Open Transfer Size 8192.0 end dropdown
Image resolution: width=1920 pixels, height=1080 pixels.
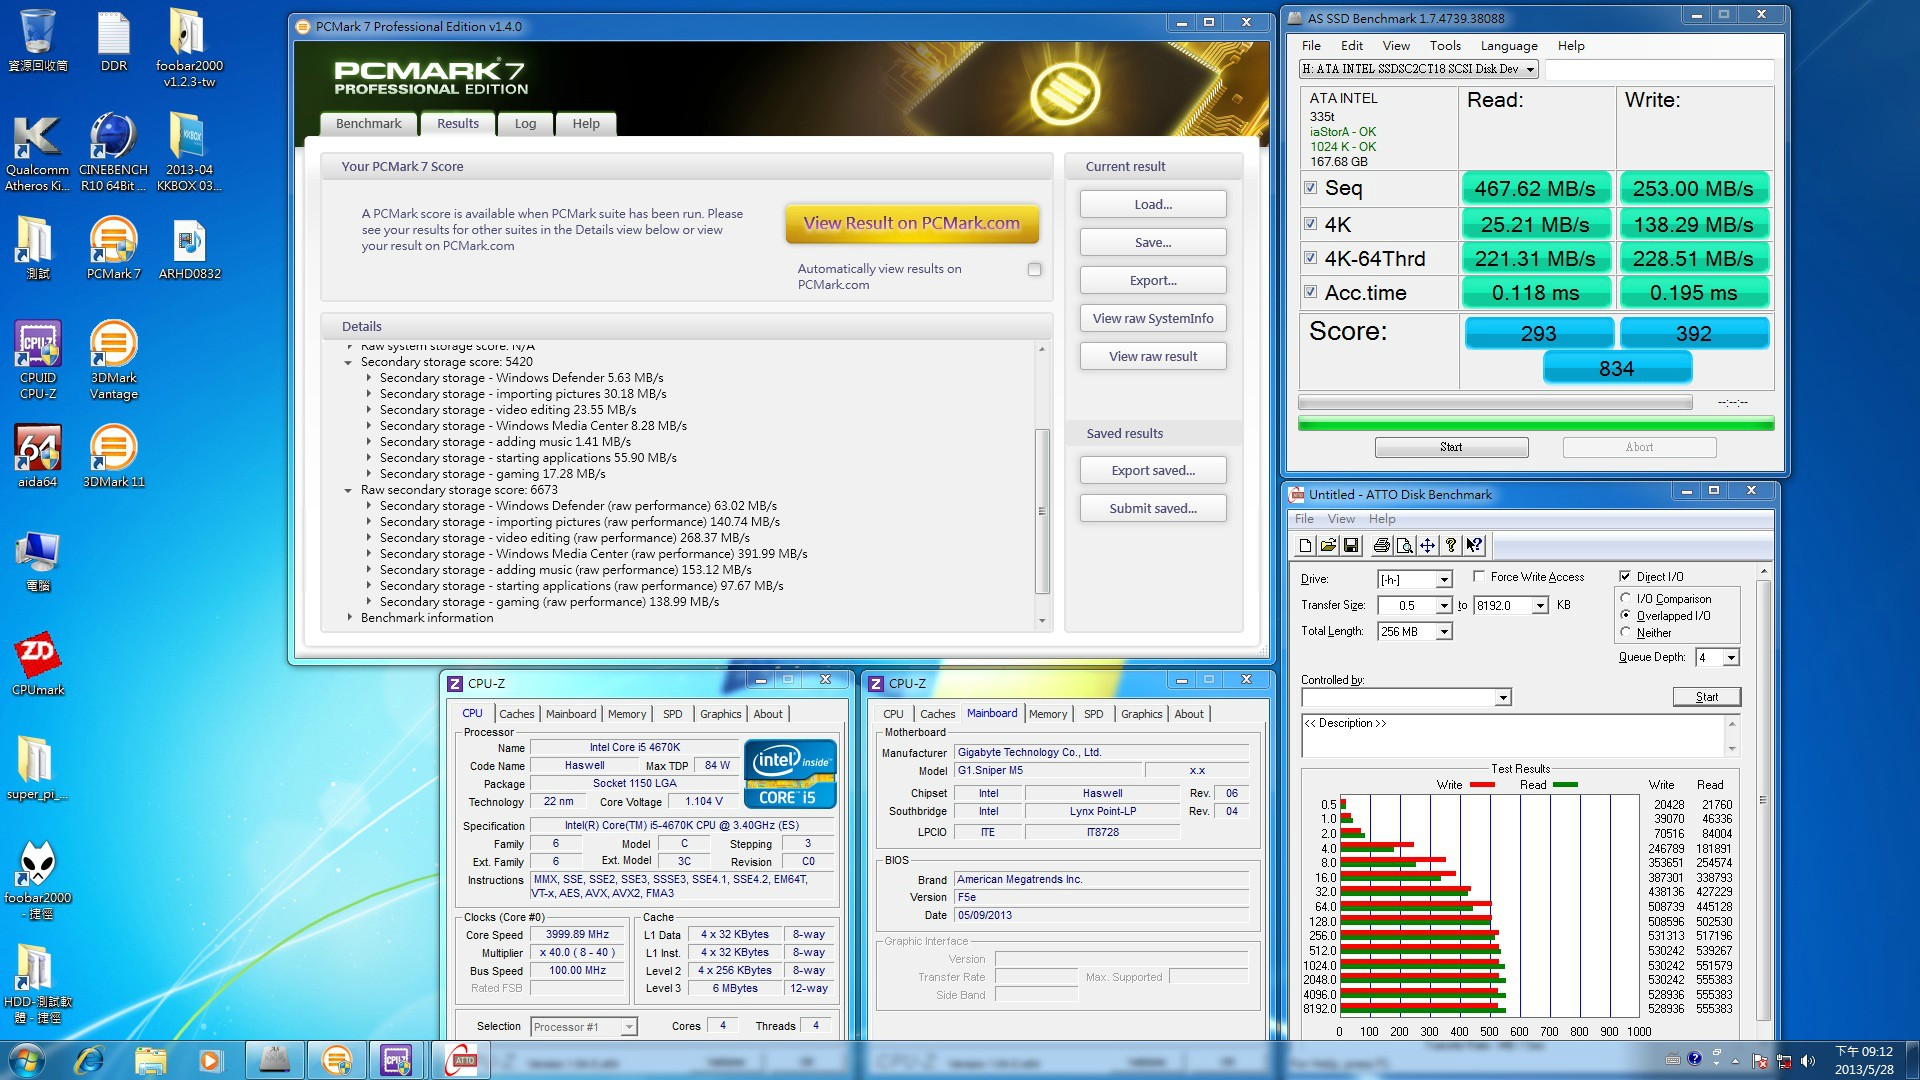[1540, 606]
